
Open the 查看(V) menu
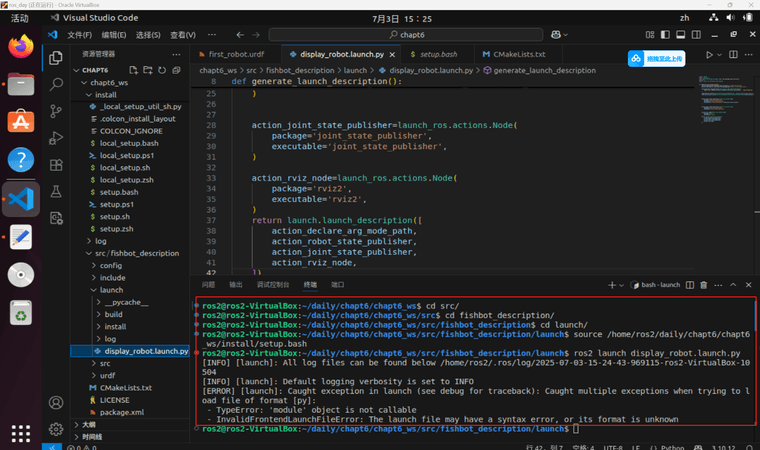point(183,35)
